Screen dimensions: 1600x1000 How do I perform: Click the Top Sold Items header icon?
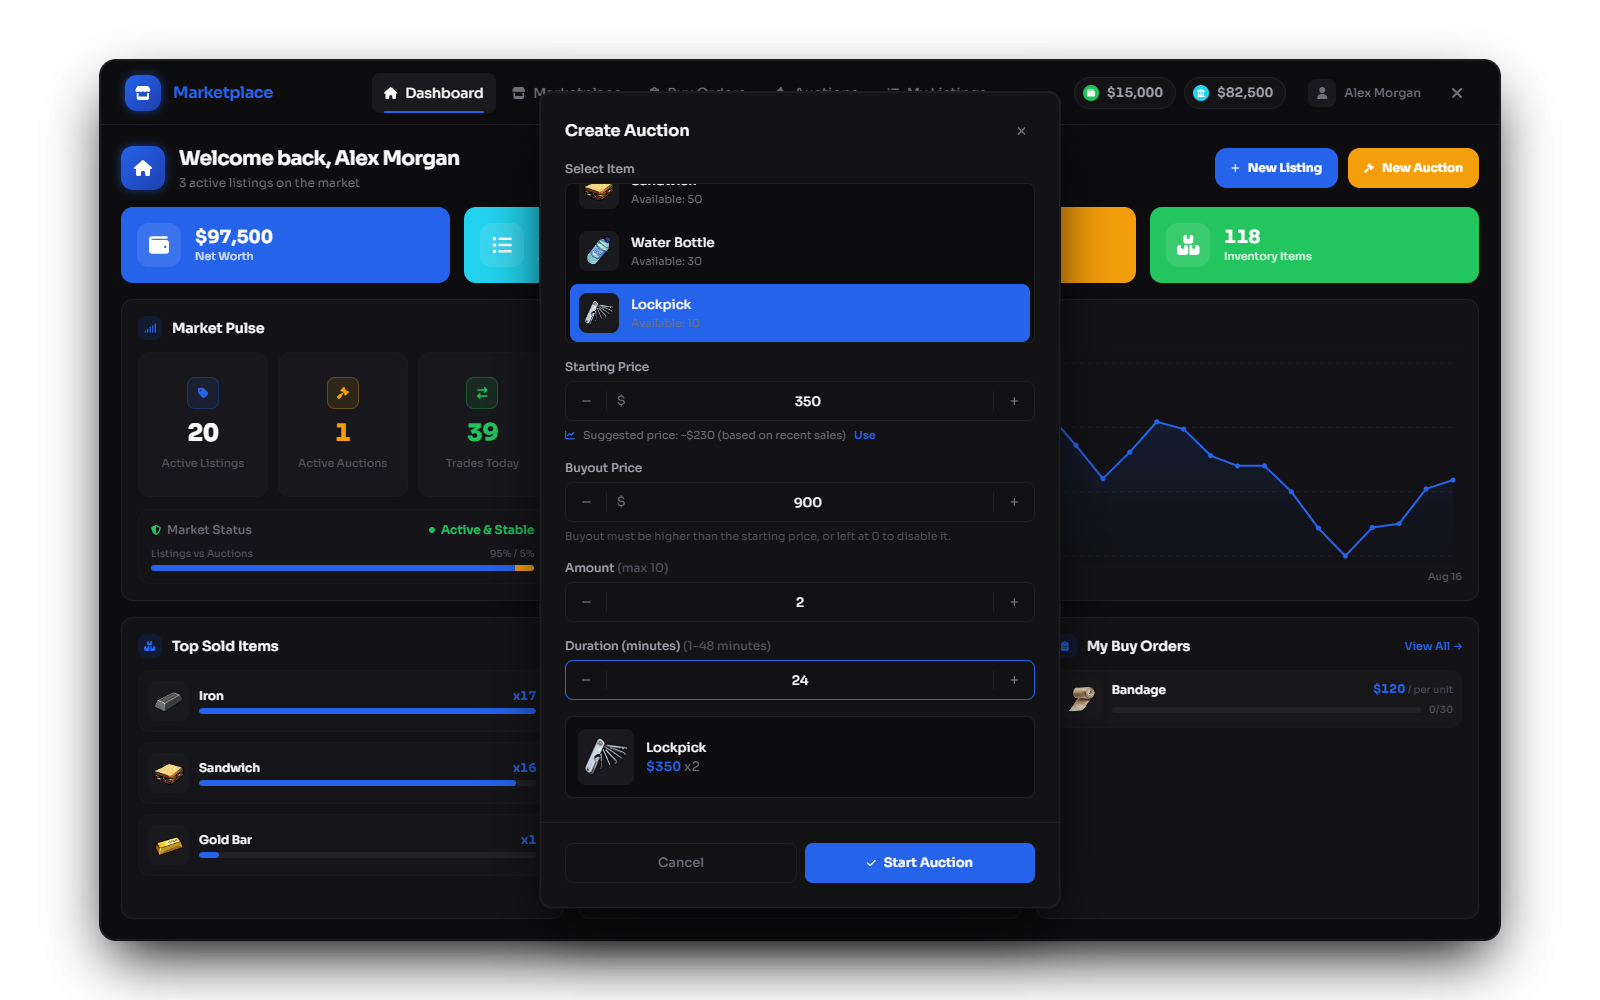[150, 646]
